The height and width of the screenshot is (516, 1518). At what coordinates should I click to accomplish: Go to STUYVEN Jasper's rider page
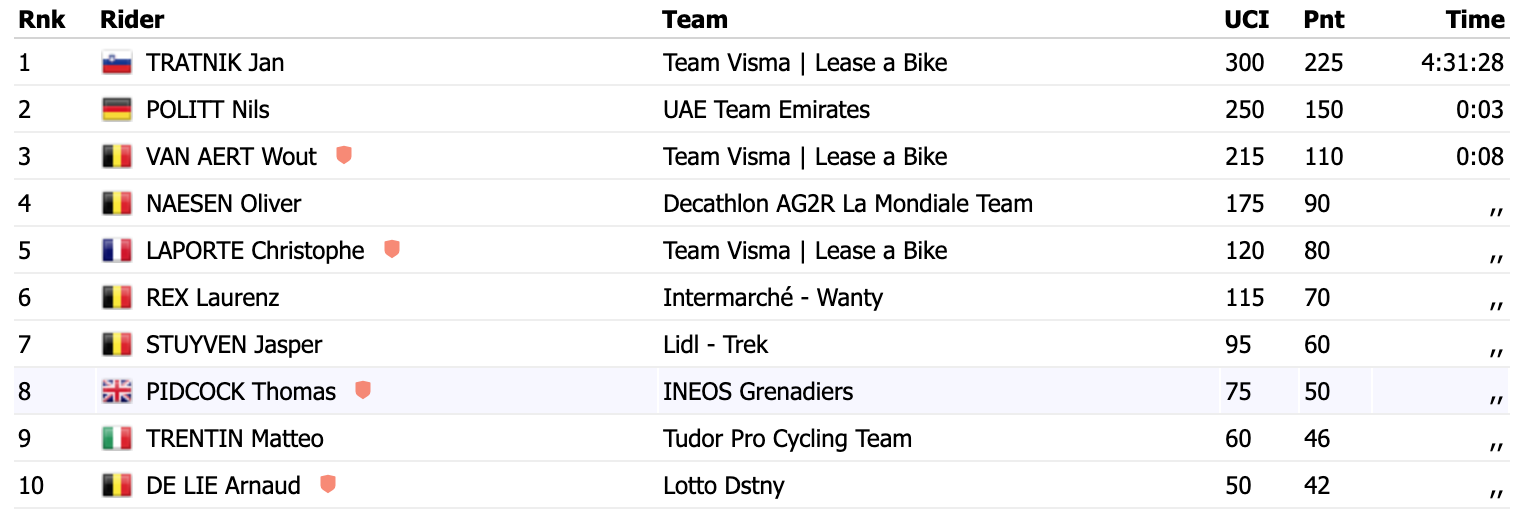[x=234, y=345]
